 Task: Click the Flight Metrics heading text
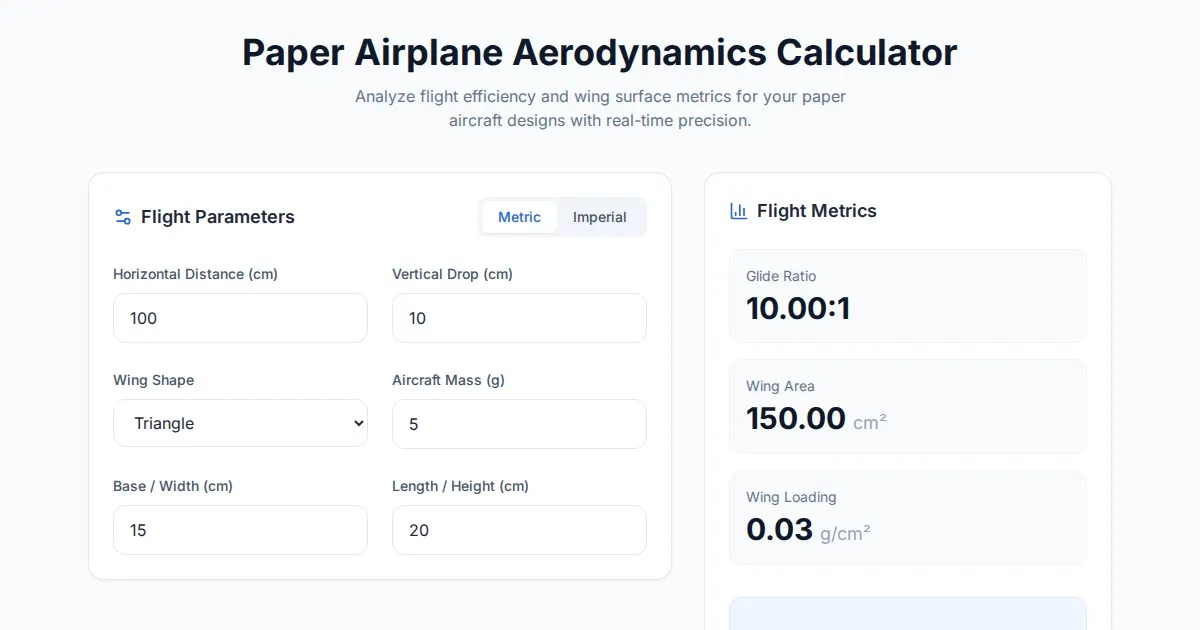[x=816, y=211]
